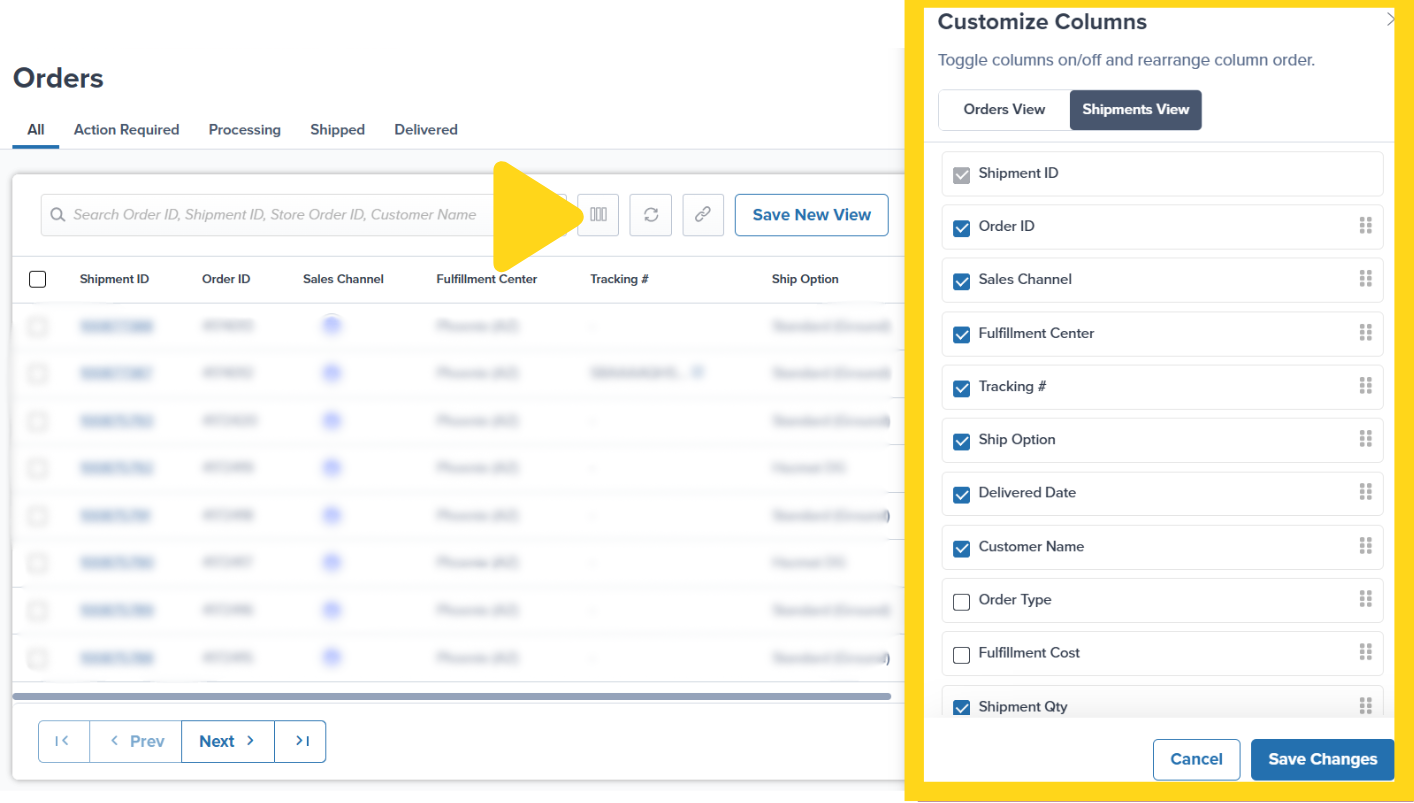Screen dimensions: 1414x803
Task: Refresh the orders table
Action: 650,214
